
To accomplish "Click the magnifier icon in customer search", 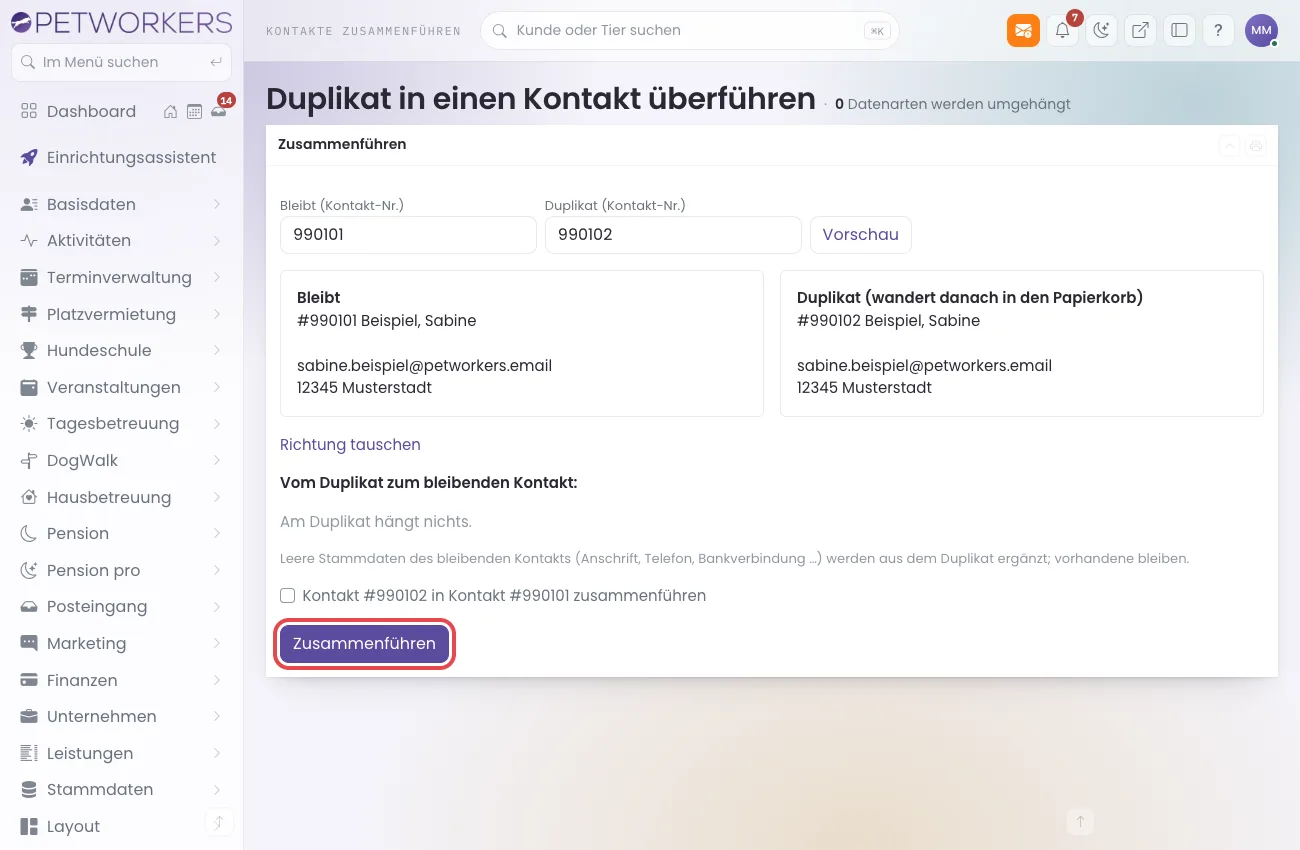I will 499,31.
